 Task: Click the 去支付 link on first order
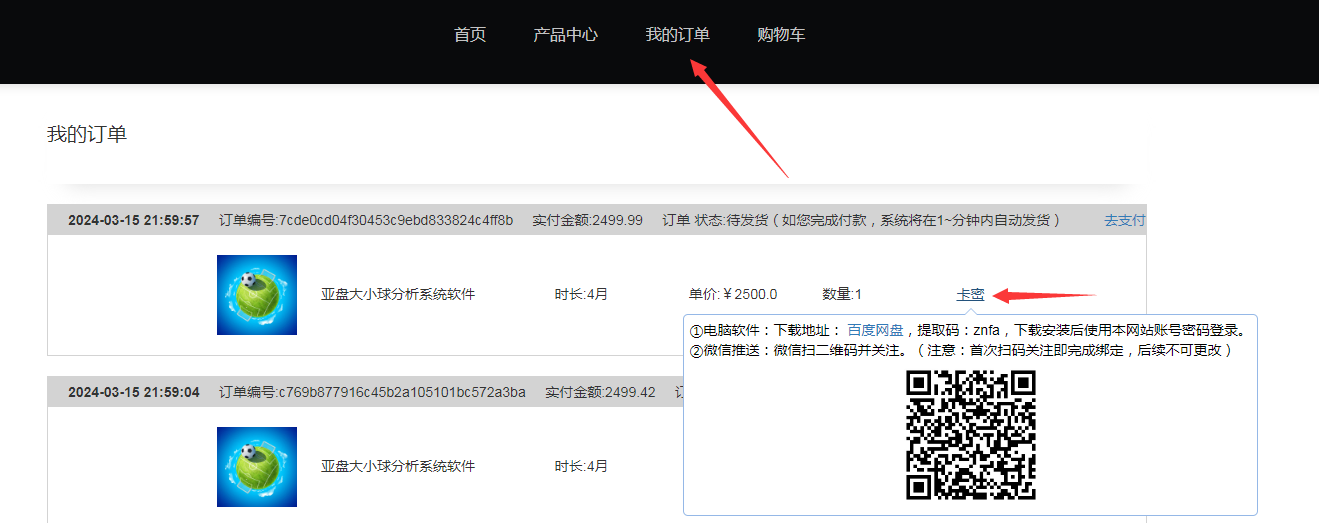(1124, 220)
